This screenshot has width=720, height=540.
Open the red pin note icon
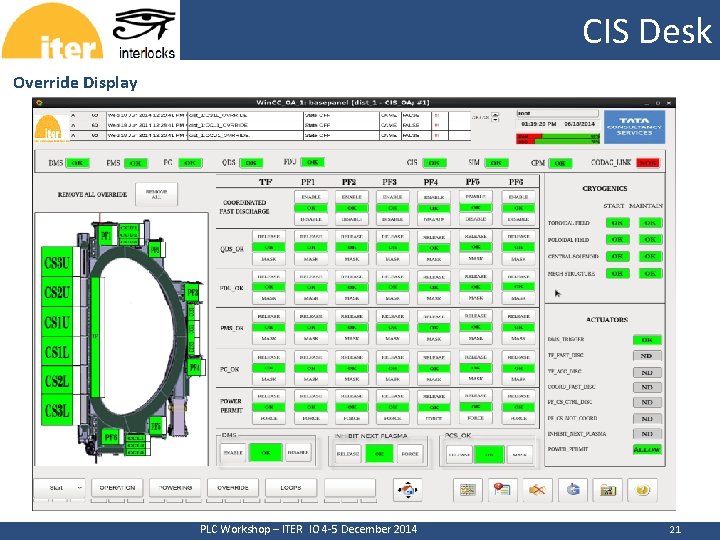[502, 490]
